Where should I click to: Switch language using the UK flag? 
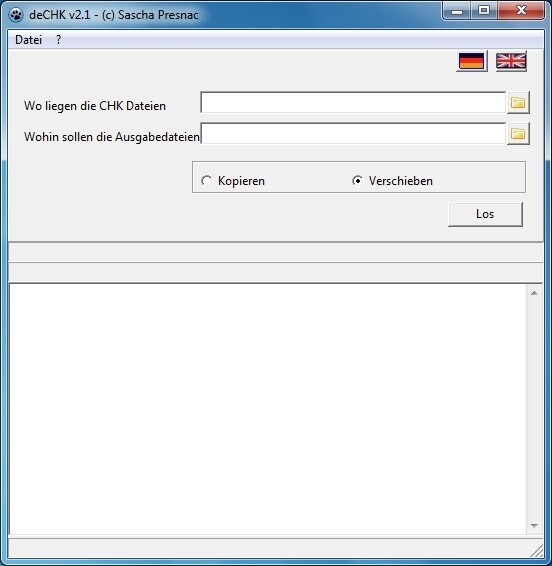(x=511, y=61)
